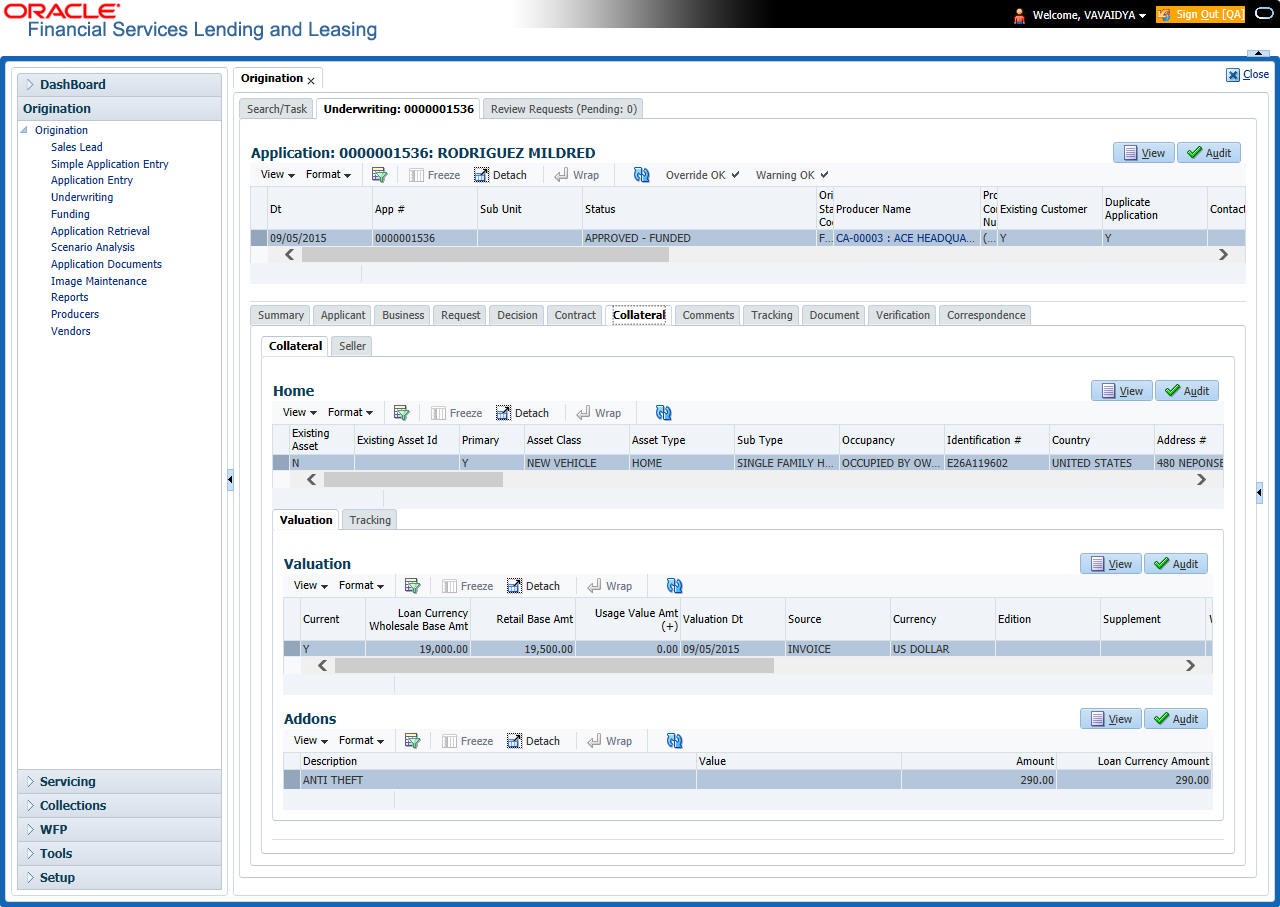Close the Origination tab with its x icon
This screenshot has width=1280, height=907.
point(311,80)
